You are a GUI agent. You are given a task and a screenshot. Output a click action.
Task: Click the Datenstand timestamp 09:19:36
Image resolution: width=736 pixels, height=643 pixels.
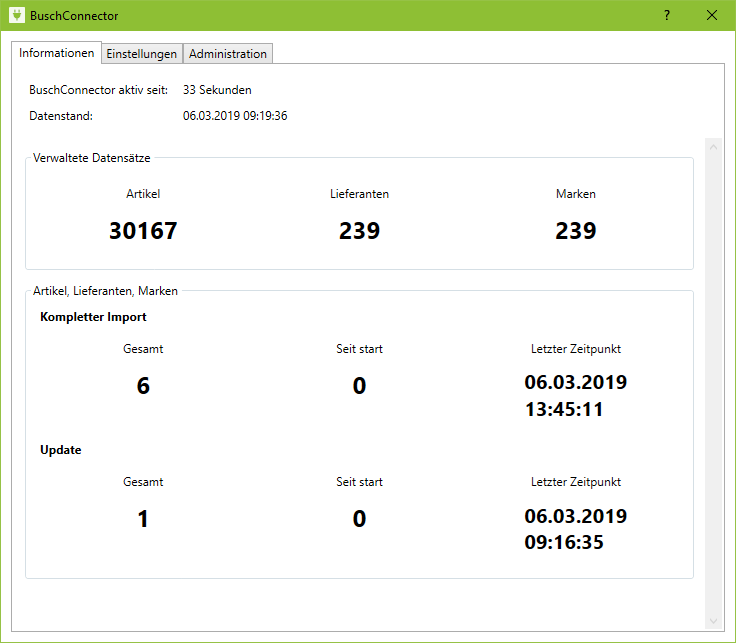(235, 116)
